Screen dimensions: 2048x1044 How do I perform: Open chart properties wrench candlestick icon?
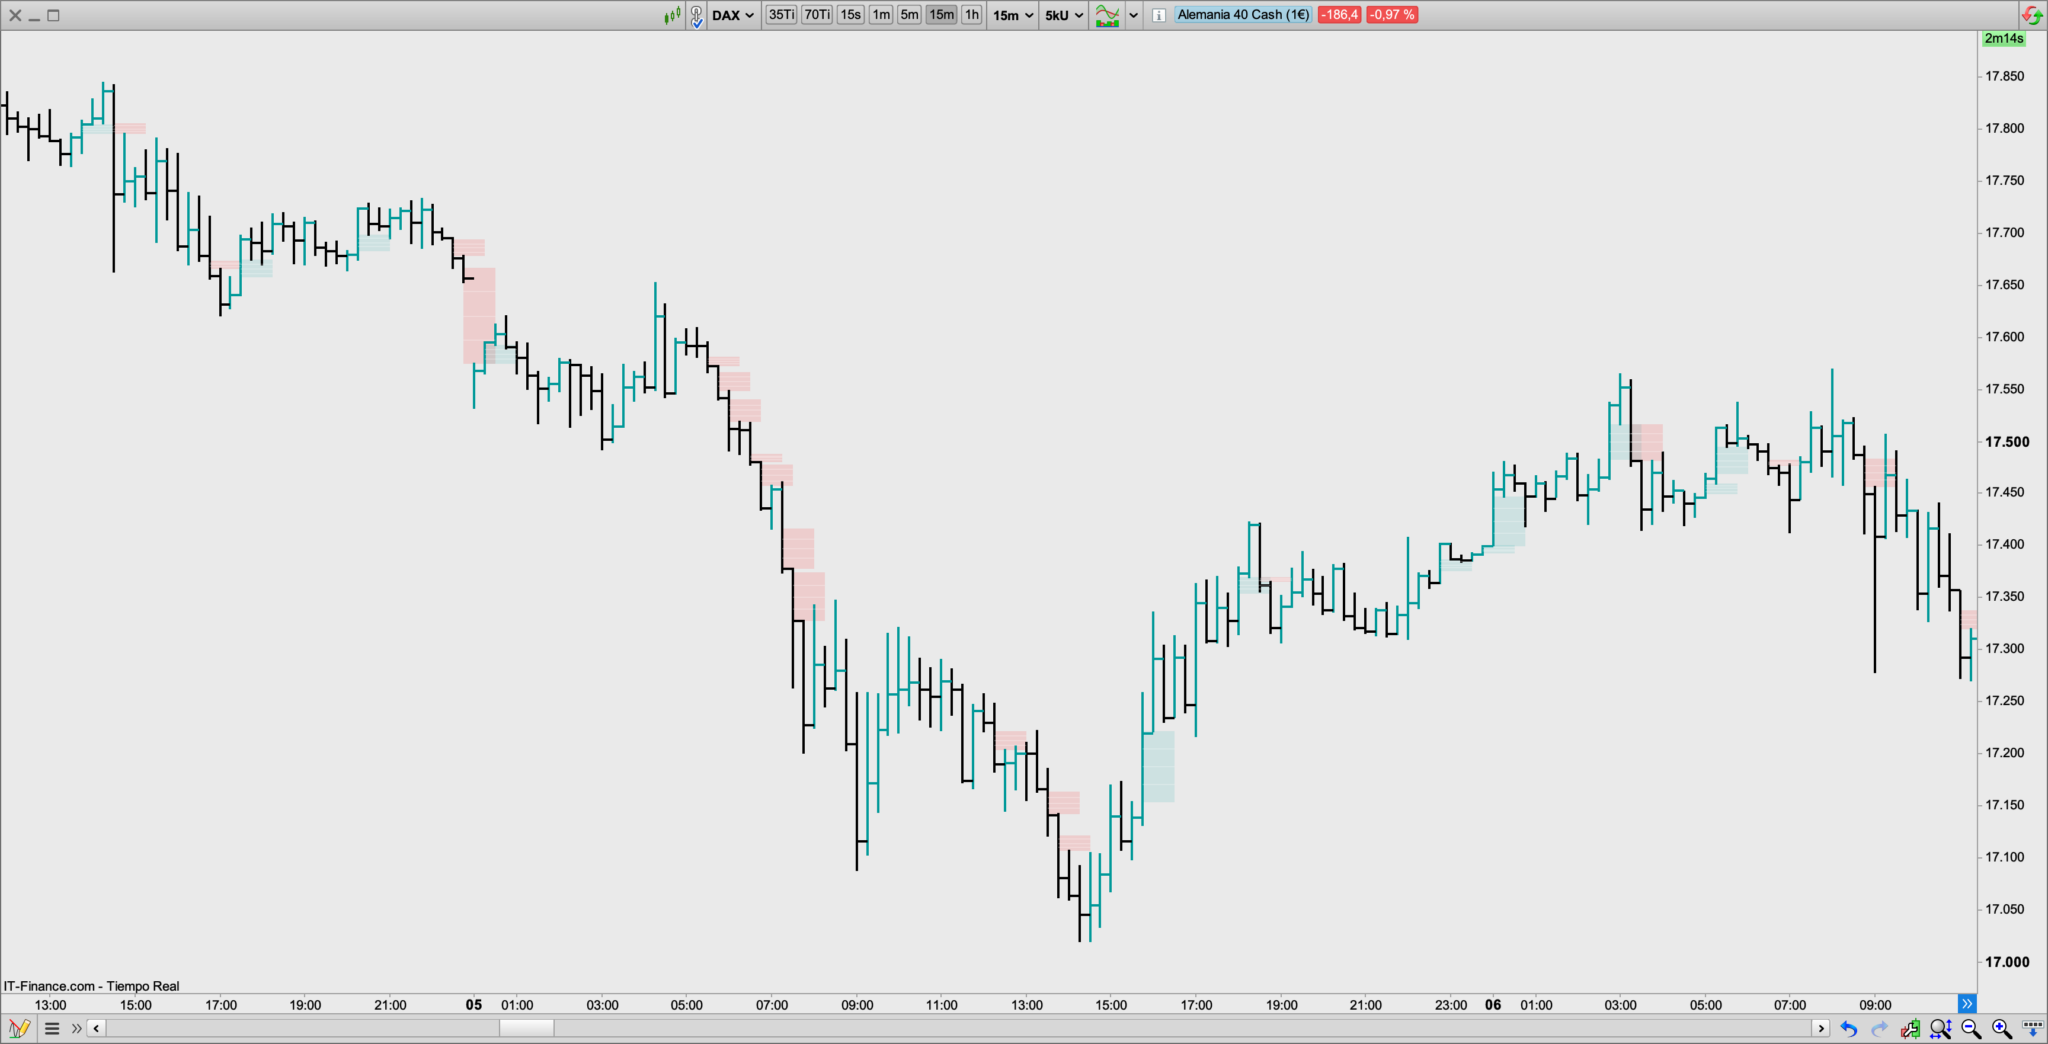(1910, 1028)
